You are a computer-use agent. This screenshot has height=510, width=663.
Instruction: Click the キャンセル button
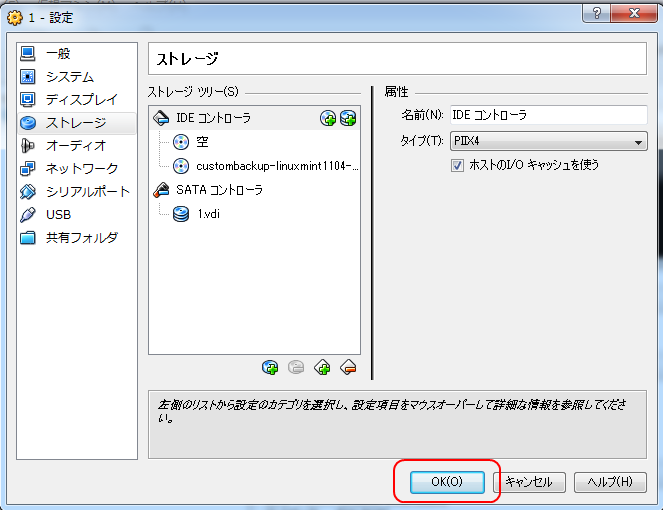tap(529, 482)
